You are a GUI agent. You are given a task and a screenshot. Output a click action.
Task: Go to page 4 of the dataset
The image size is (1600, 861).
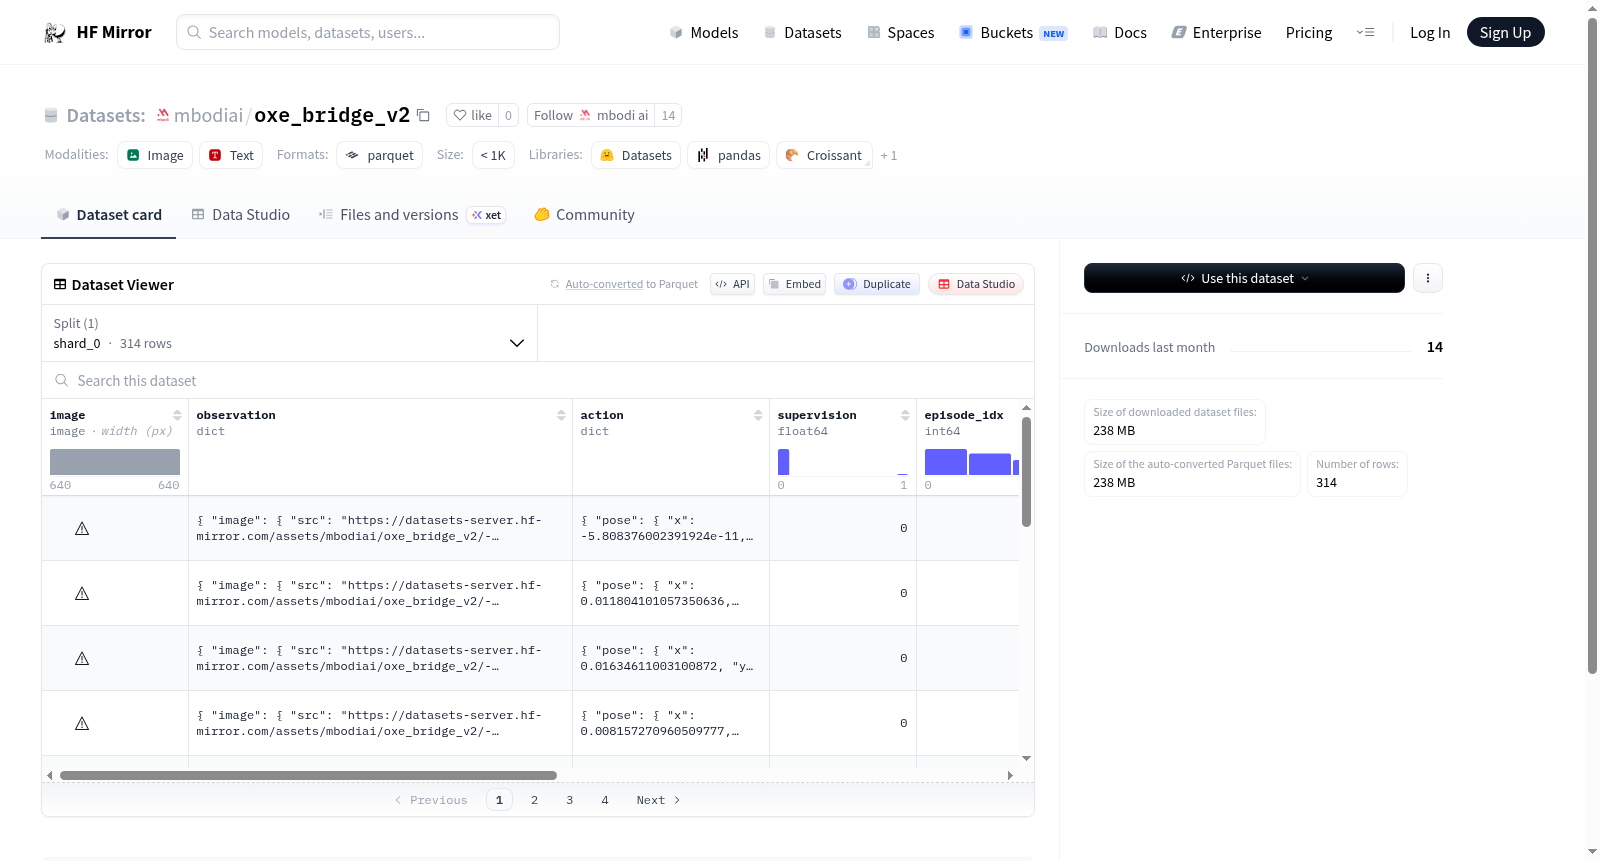(605, 800)
